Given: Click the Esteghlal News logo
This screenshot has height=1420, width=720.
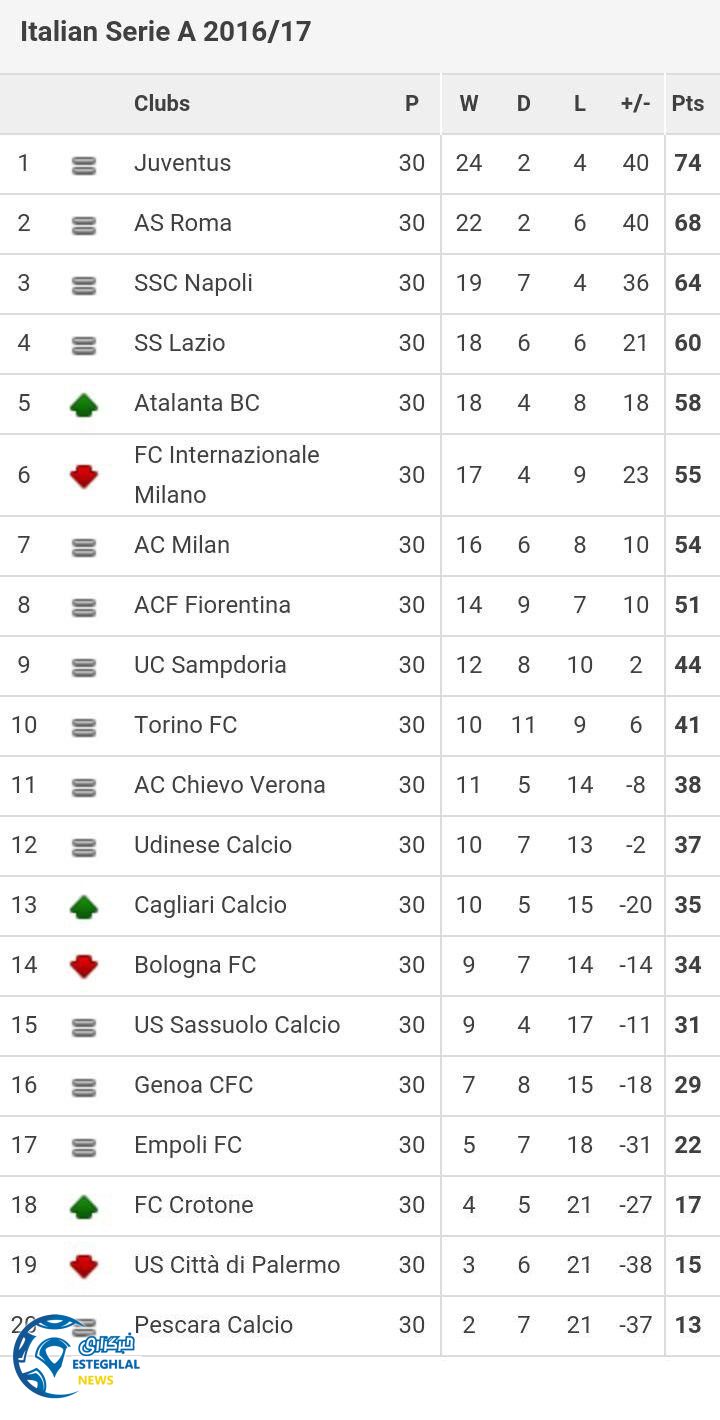Looking at the screenshot, I should tap(74, 1357).
